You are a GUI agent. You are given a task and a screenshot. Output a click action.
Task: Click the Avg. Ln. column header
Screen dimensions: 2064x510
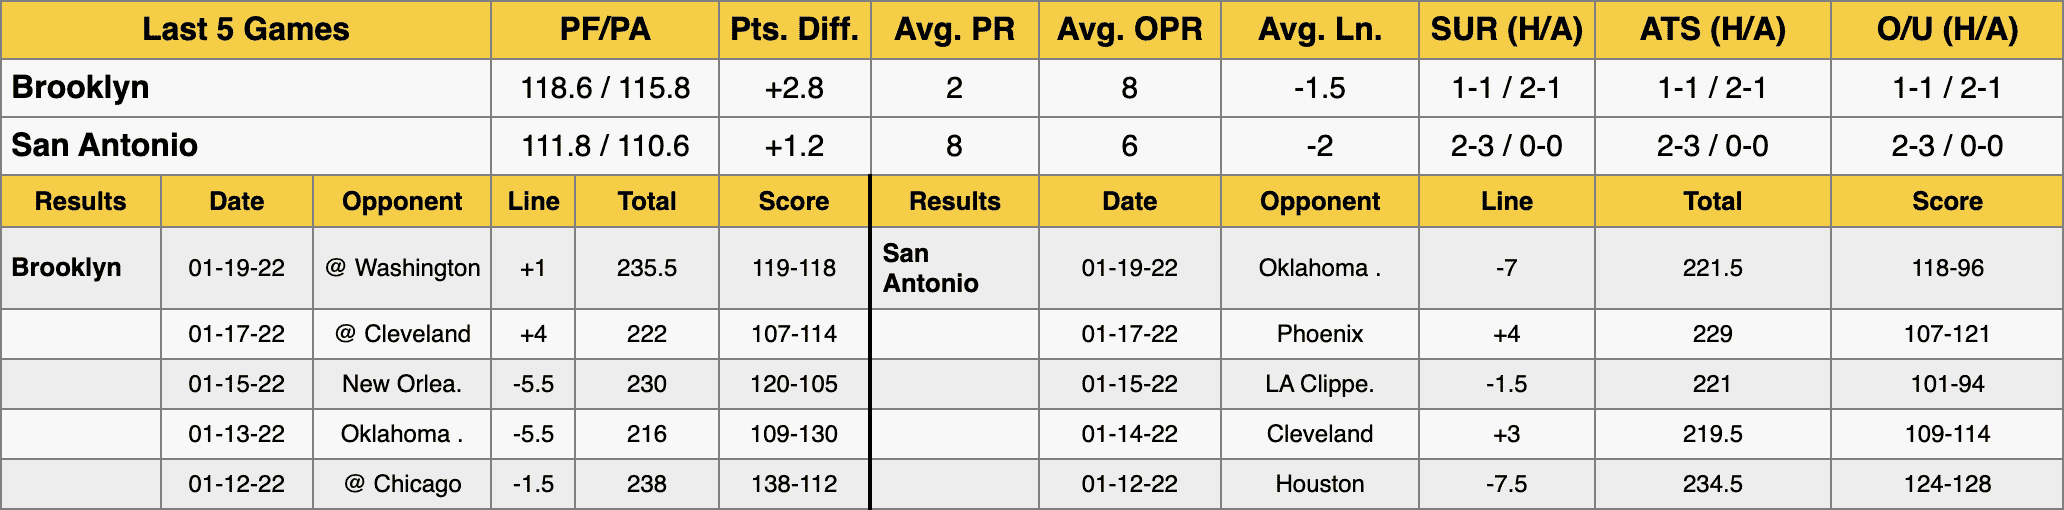[x=1320, y=30]
